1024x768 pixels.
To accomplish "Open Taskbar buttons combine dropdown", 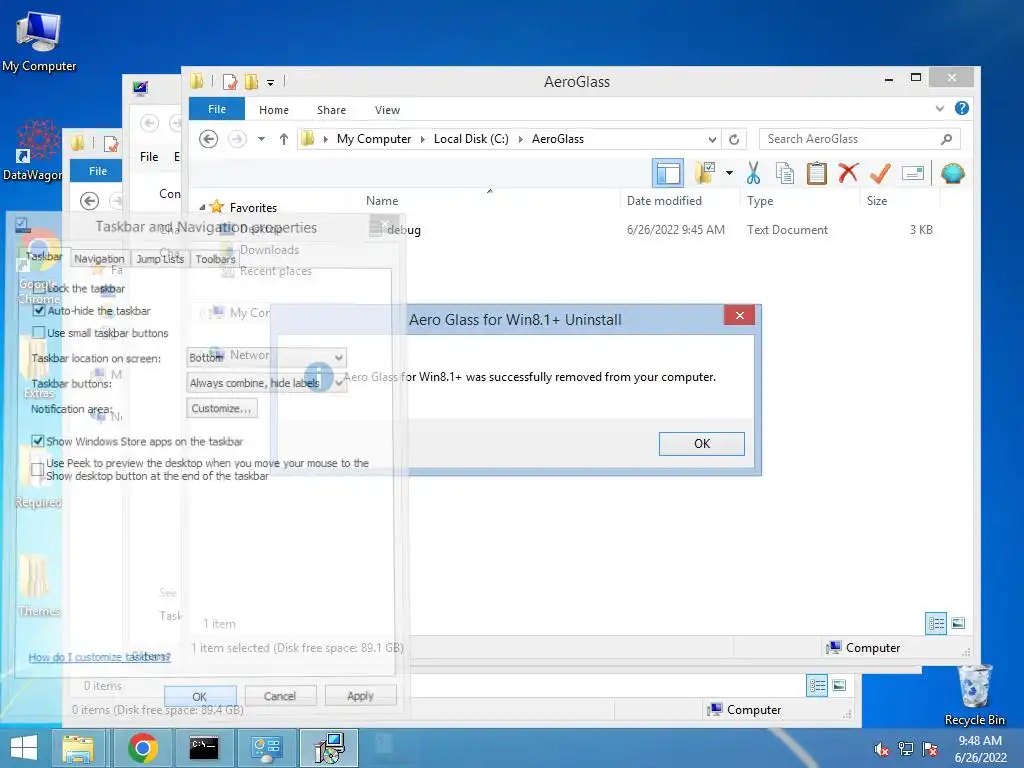I will coord(266,383).
